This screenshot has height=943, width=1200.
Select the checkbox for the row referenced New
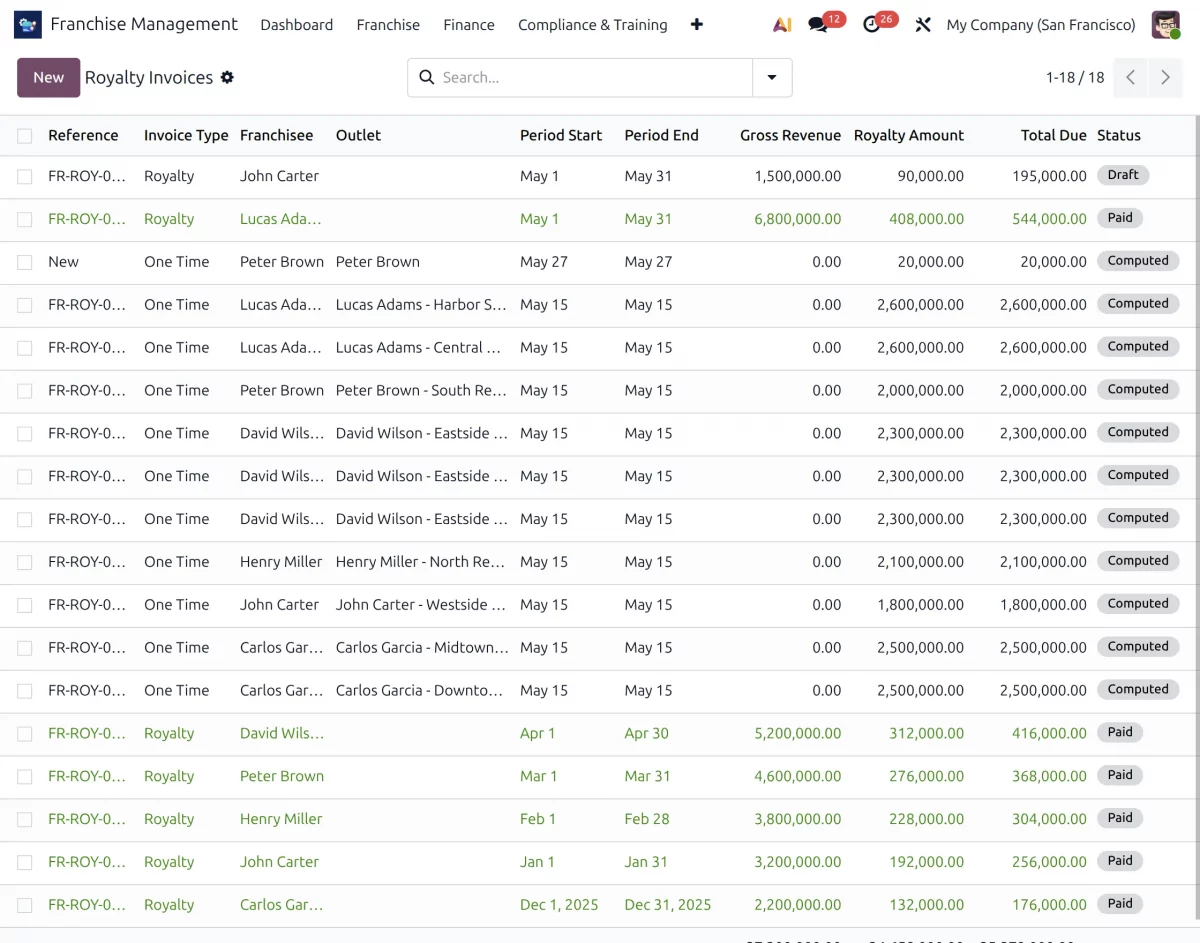25,262
